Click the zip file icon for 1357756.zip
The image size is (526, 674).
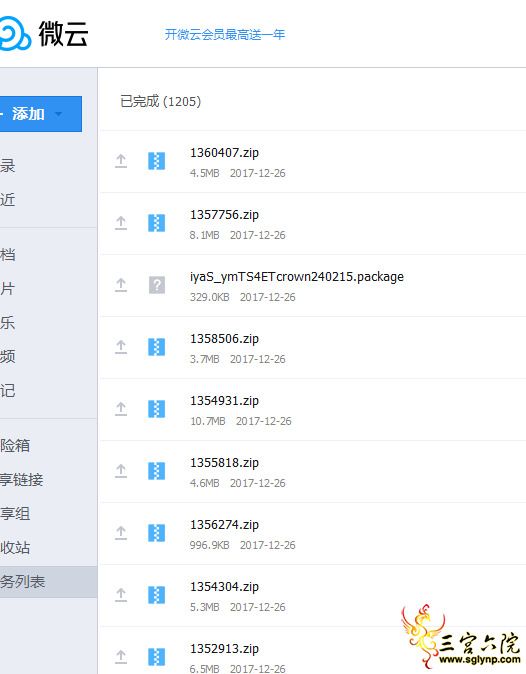(156, 223)
